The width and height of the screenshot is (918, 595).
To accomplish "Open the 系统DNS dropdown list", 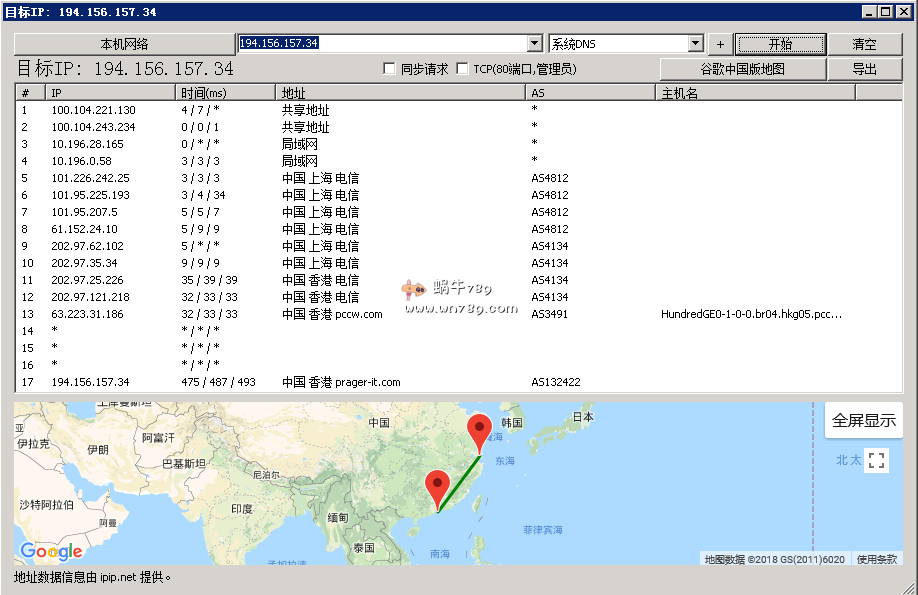I will click(x=696, y=44).
